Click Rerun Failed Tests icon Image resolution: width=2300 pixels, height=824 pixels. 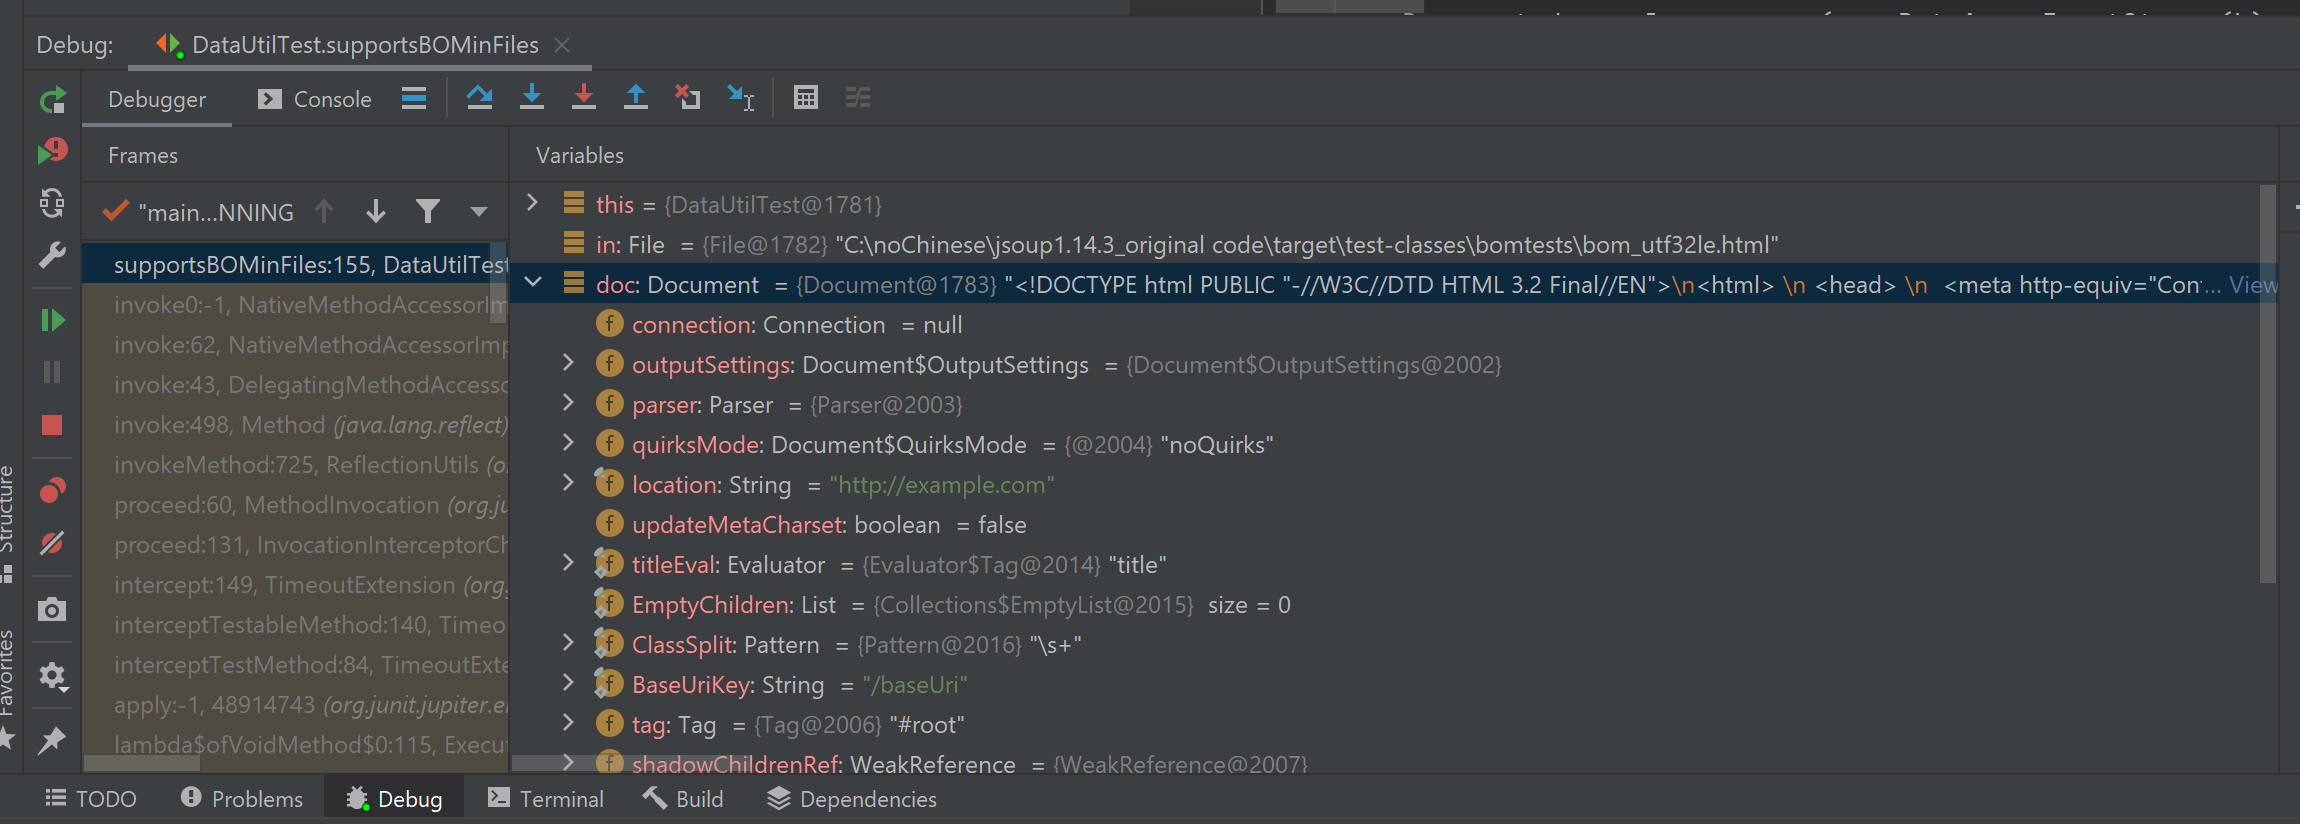(x=52, y=151)
